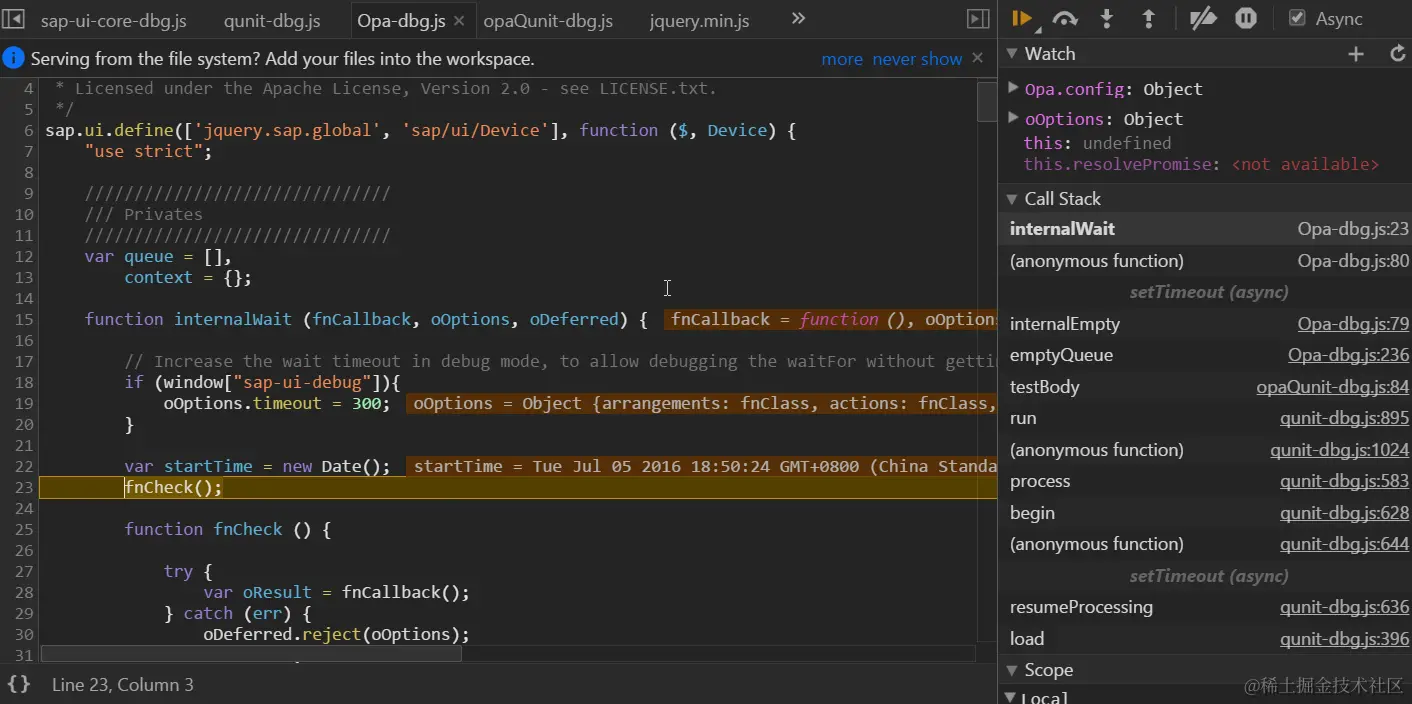Collapse the Scope section

[1012, 670]
